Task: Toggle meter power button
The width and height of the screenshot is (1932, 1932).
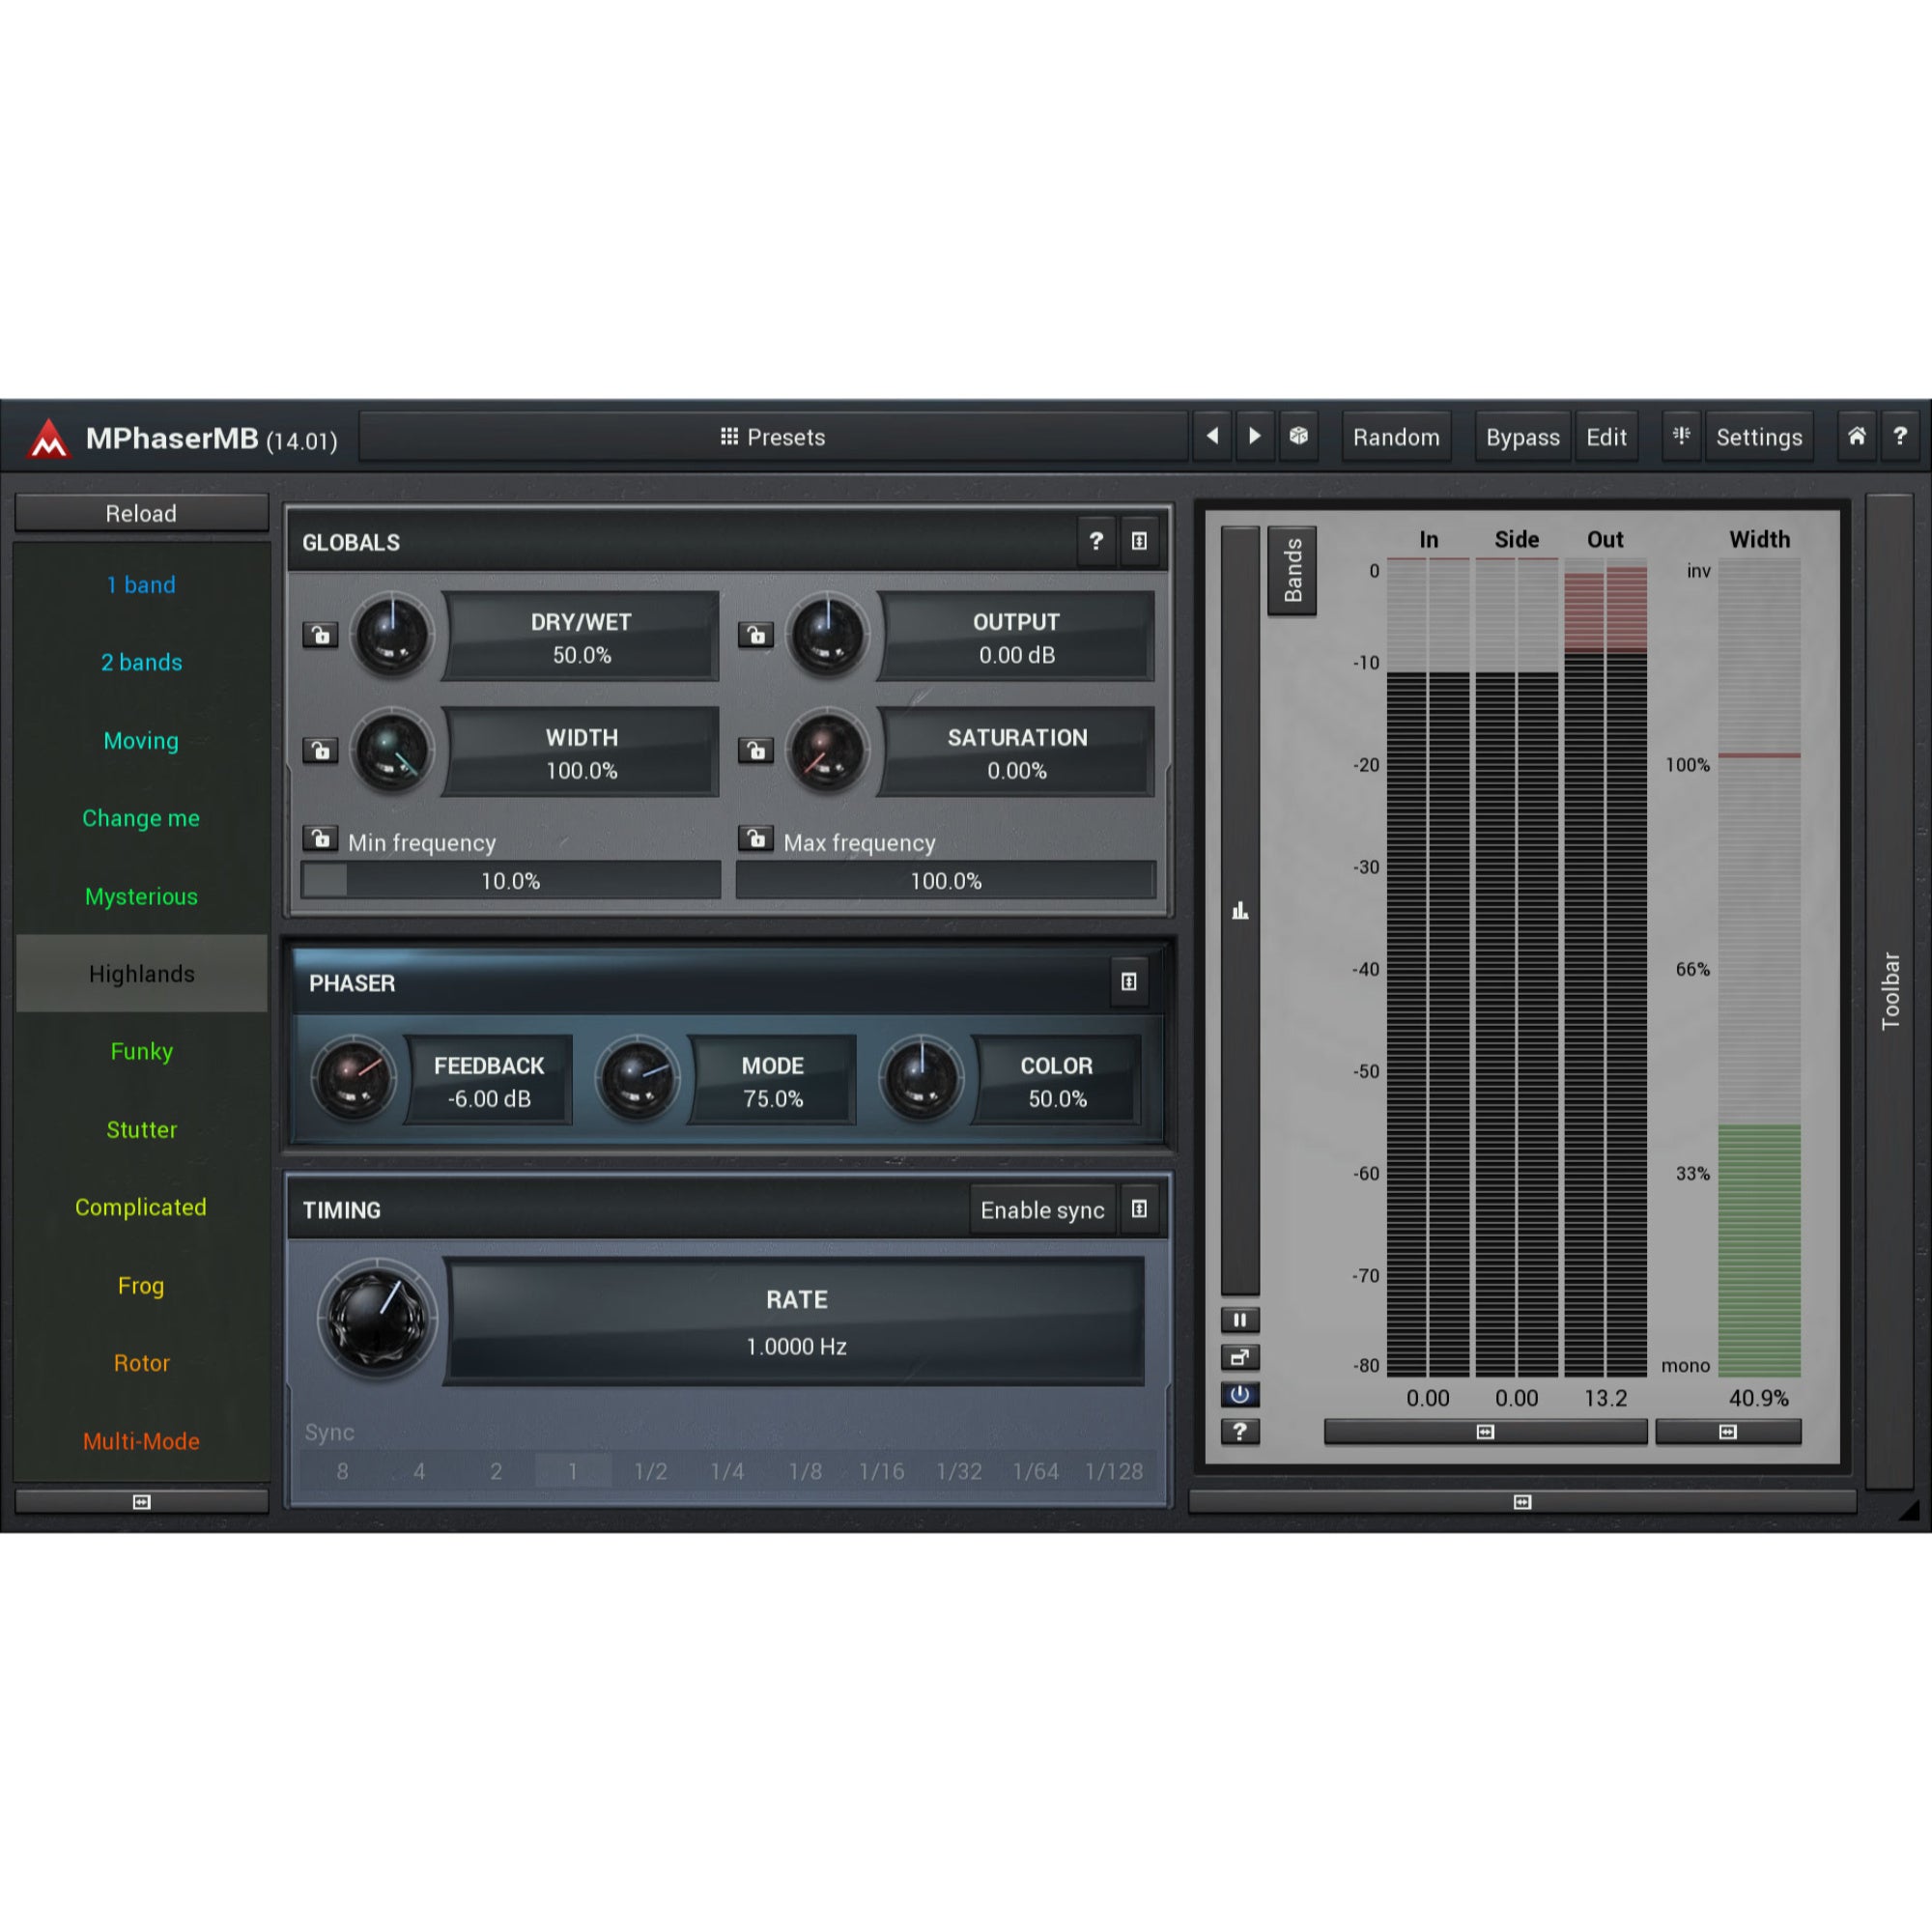Action: pyautogui.click(x=1240, y=1394)
